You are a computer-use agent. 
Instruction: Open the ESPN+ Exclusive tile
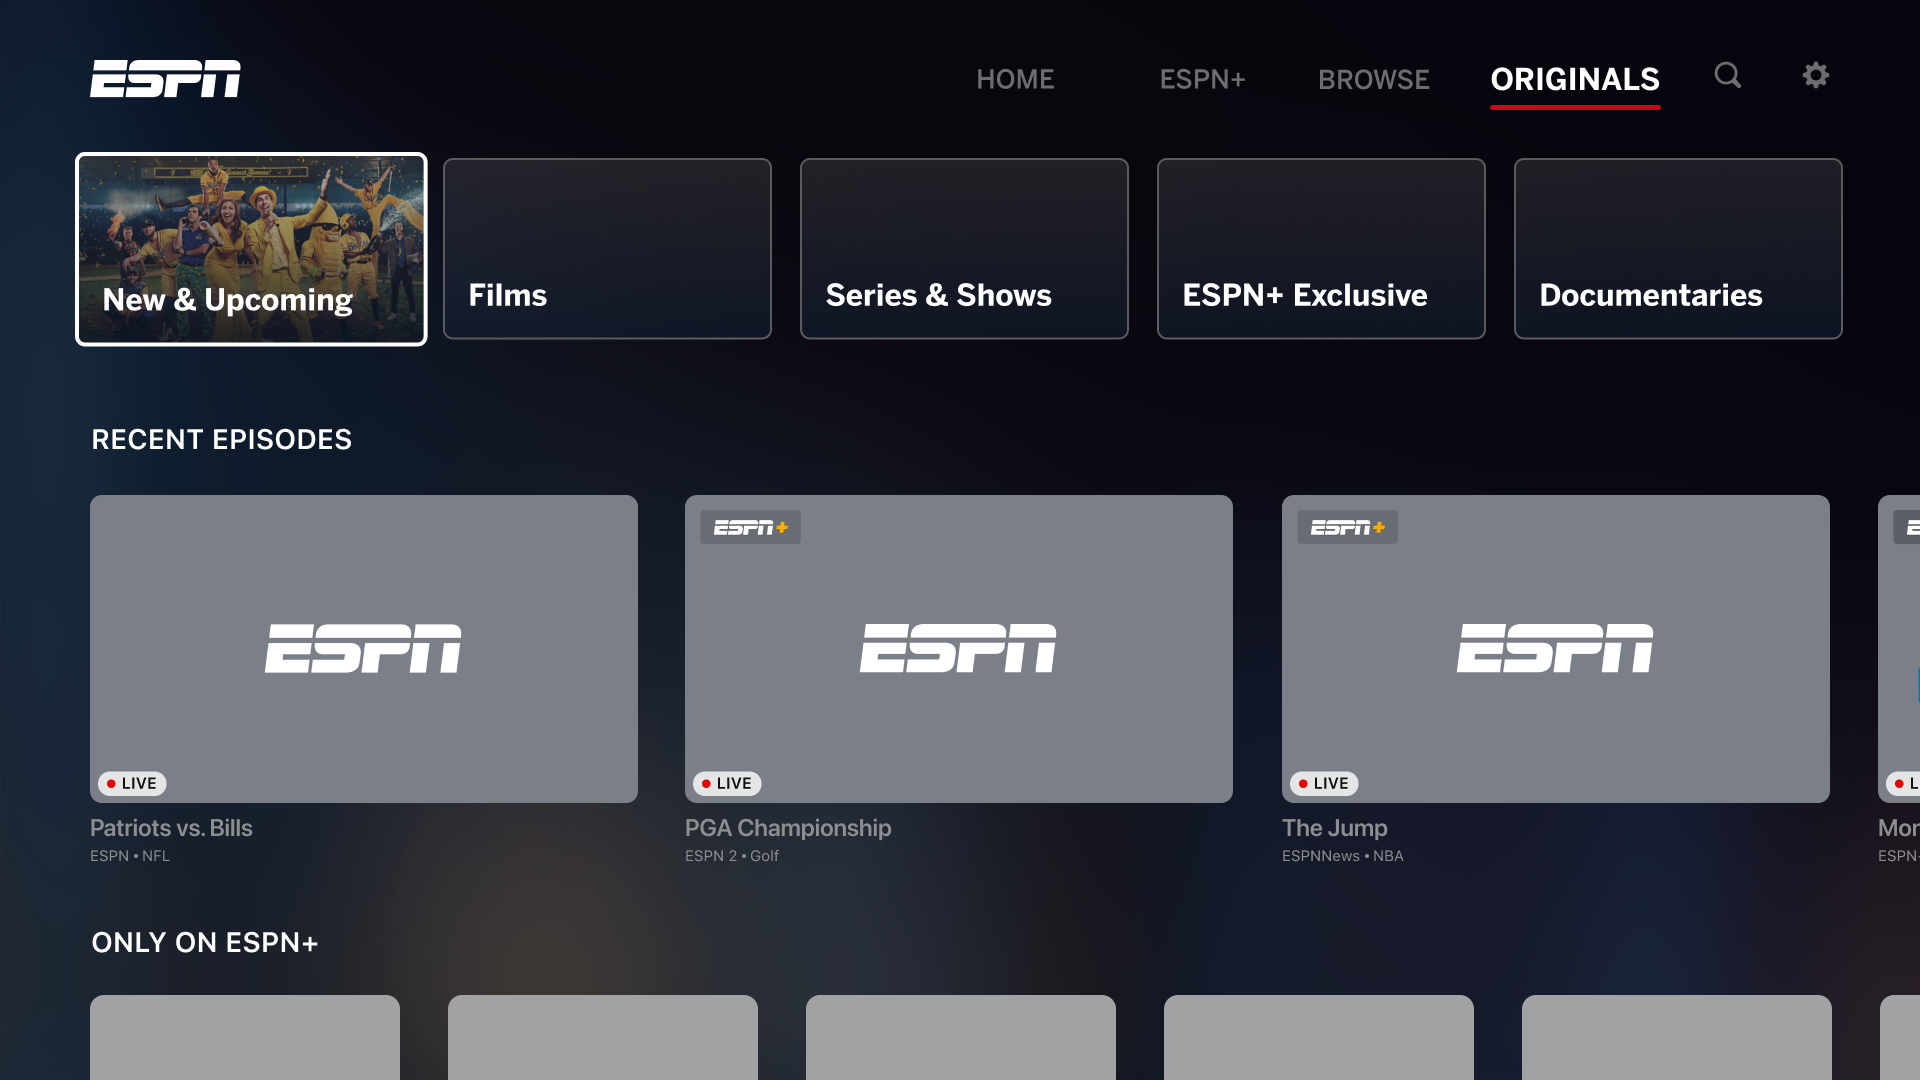[1321, 249]
